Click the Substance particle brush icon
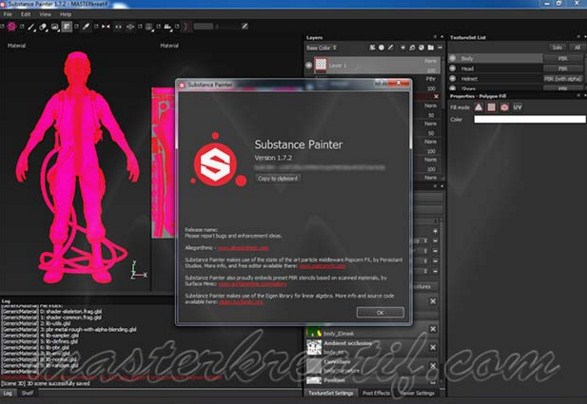Image resolution: width=587 pixels, height=404 pixels. click(x=12, y=27)
